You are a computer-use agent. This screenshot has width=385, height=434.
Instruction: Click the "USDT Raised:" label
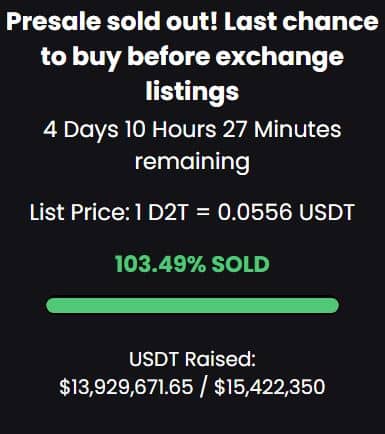(x=192, y=359)
